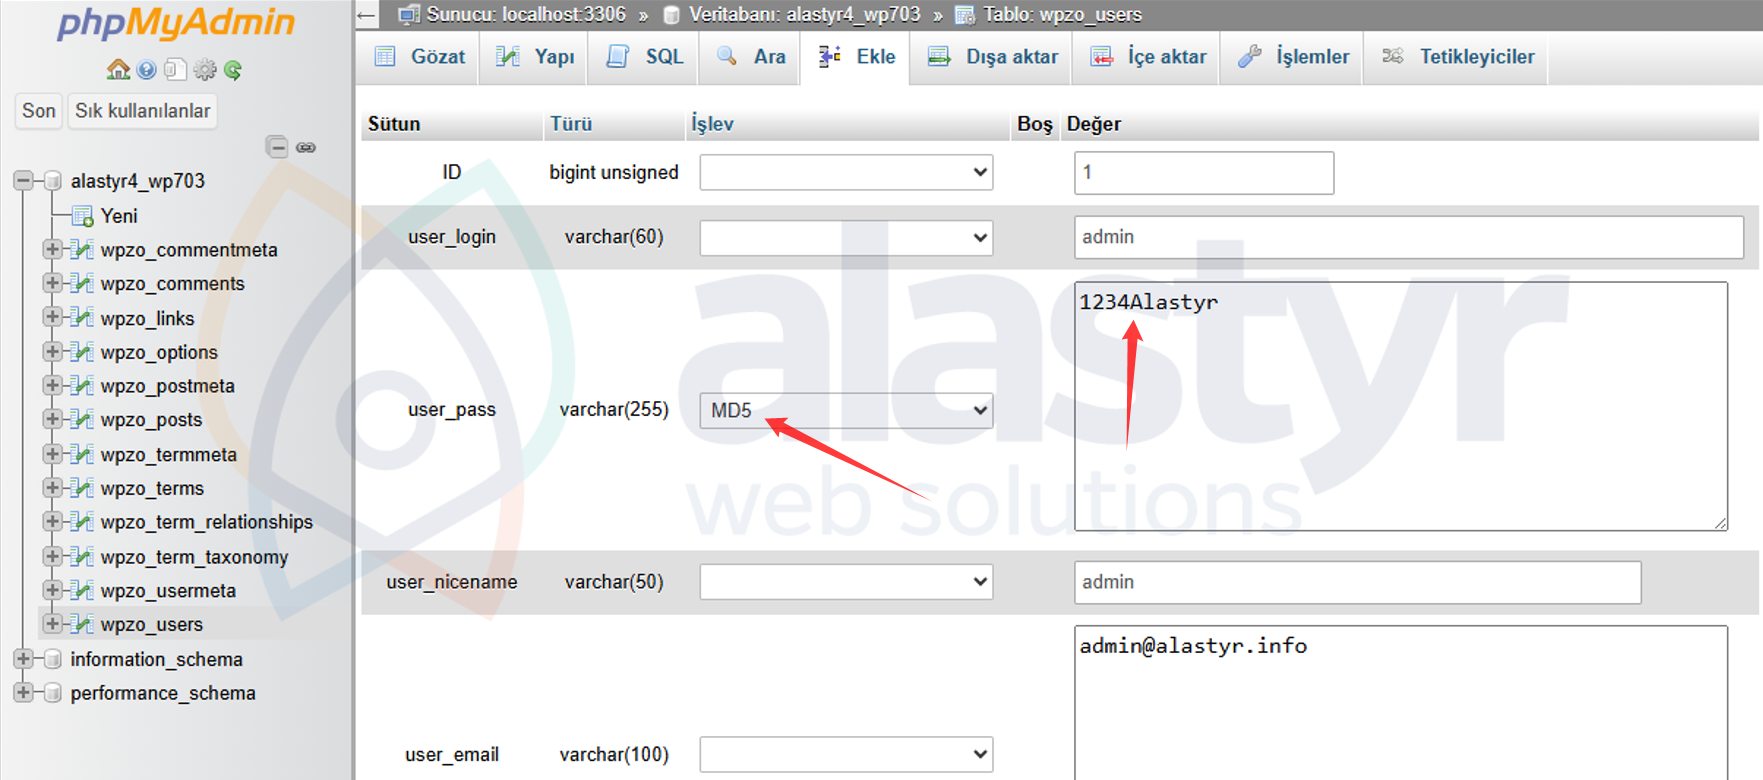Open the SQL documentation icon in sidebar

pyautogui.click(x=175, y=69)
